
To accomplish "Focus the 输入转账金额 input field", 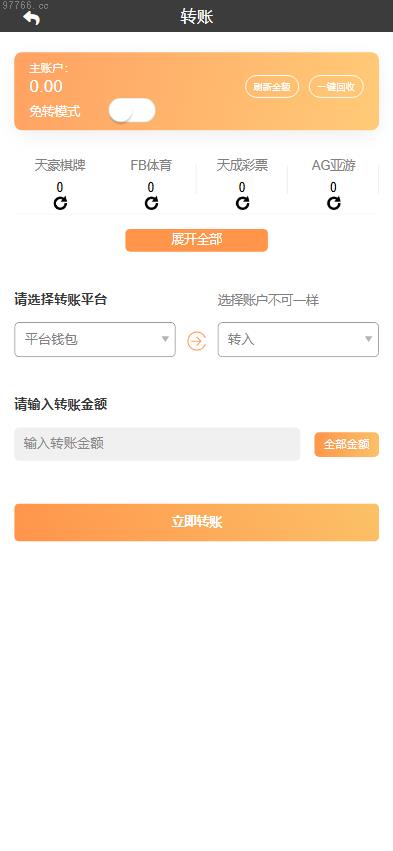I will (157, 444).
